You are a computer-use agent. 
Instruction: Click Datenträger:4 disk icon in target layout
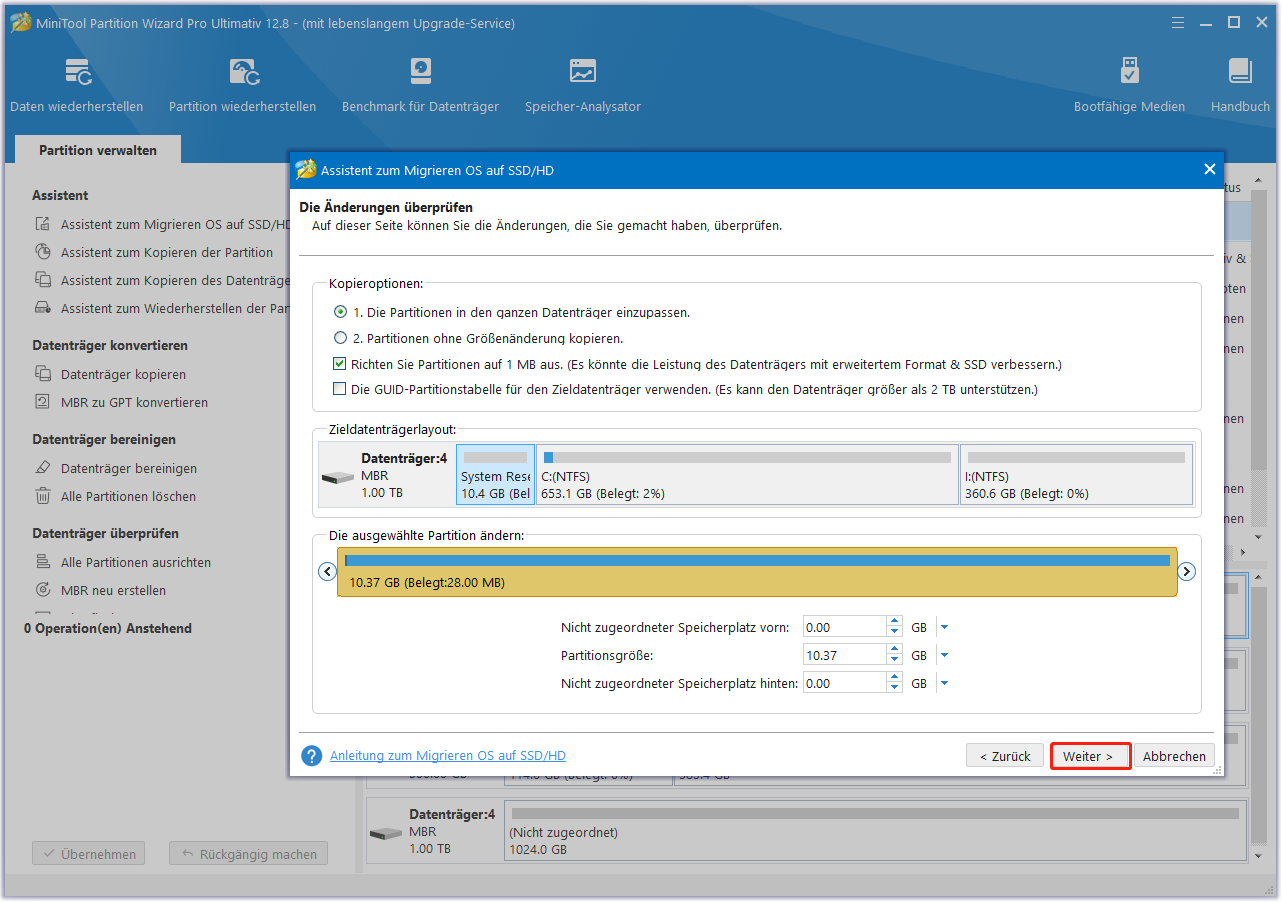337,478
